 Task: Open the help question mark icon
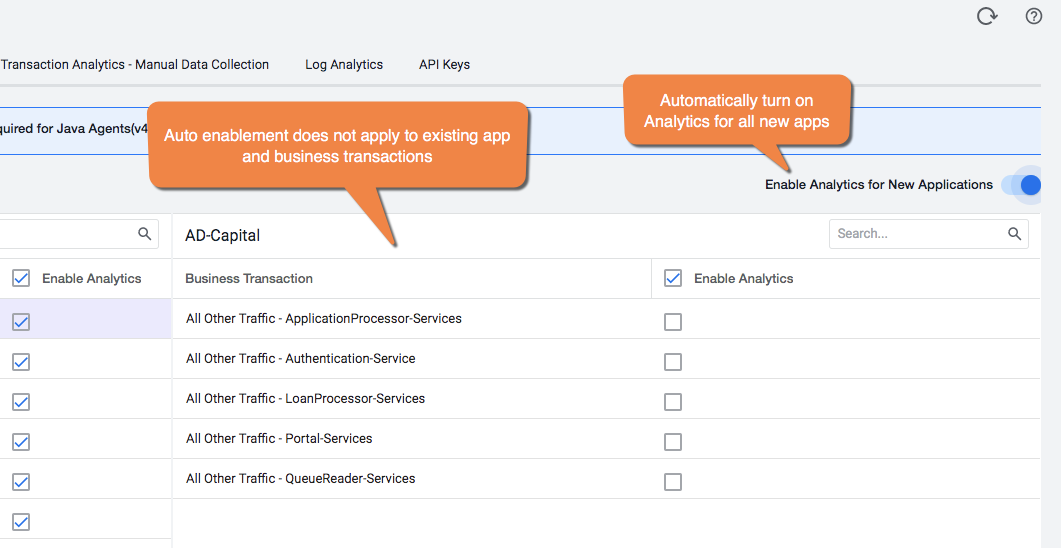[1033, 16]
